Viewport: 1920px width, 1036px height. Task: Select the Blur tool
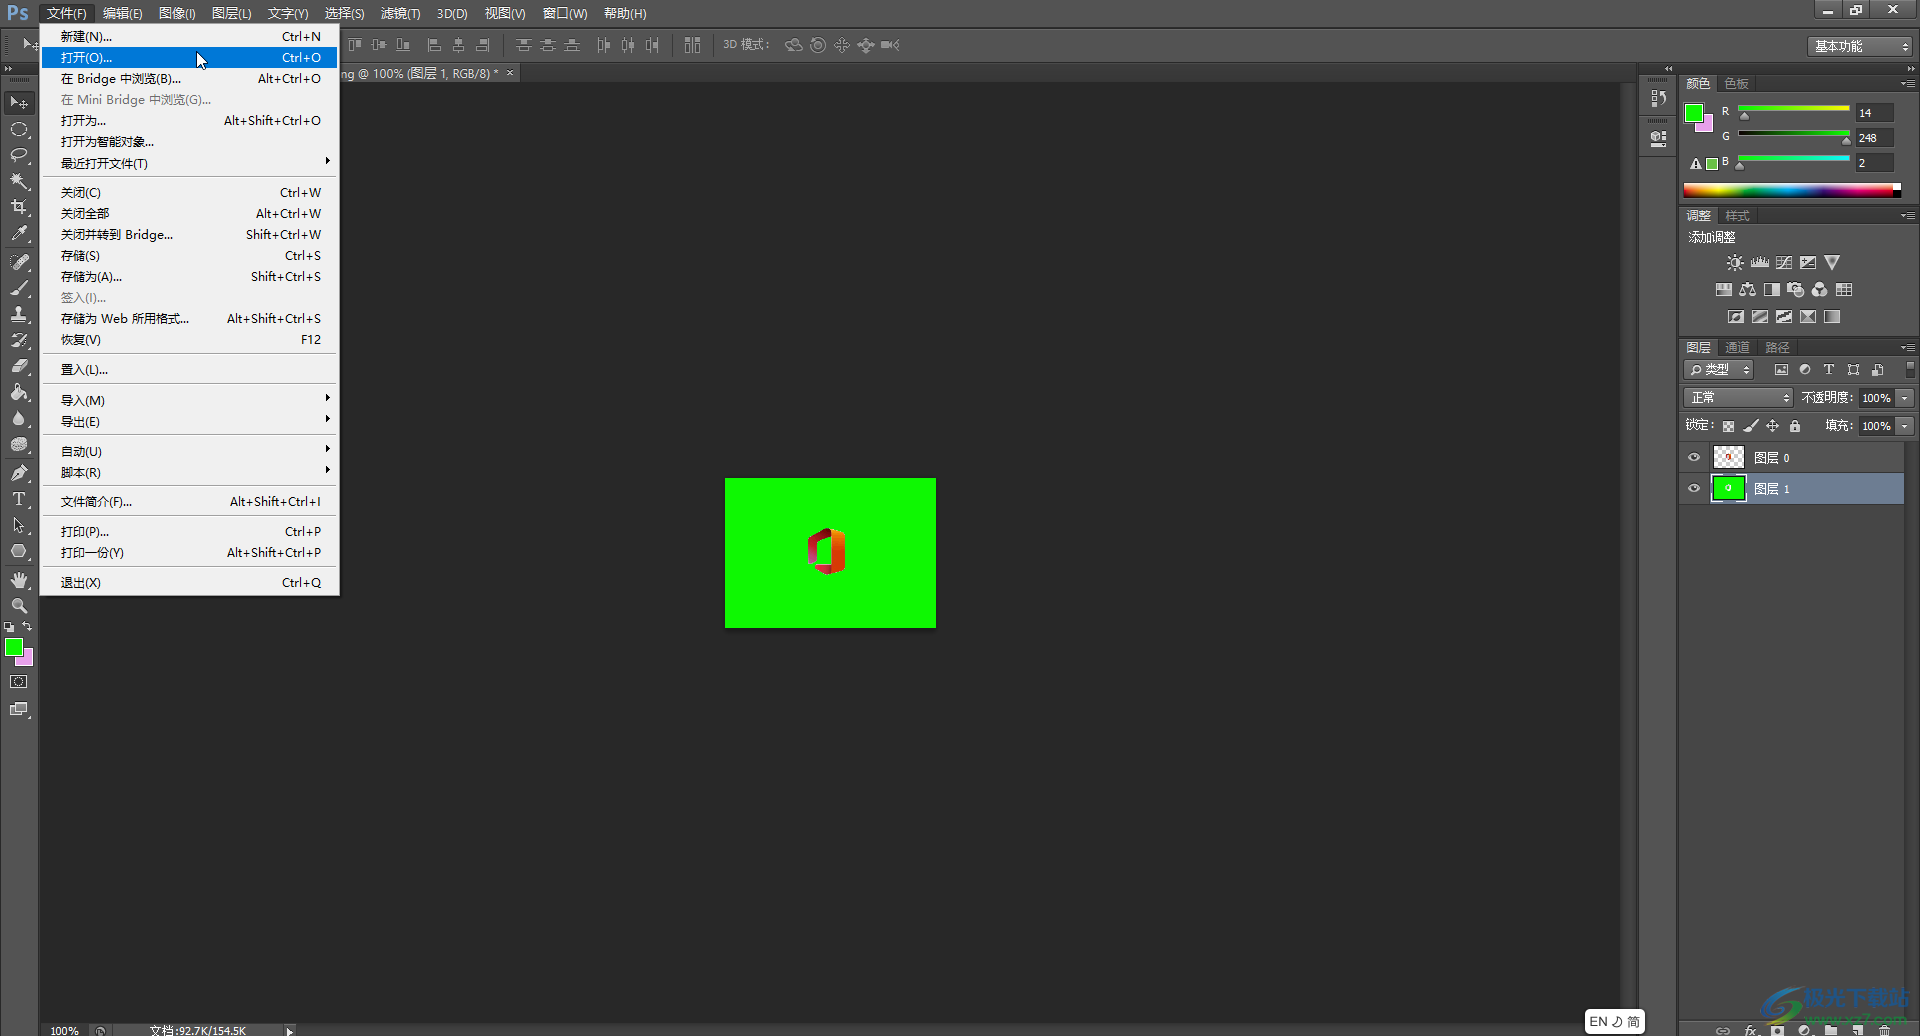[x=19, y=418]
